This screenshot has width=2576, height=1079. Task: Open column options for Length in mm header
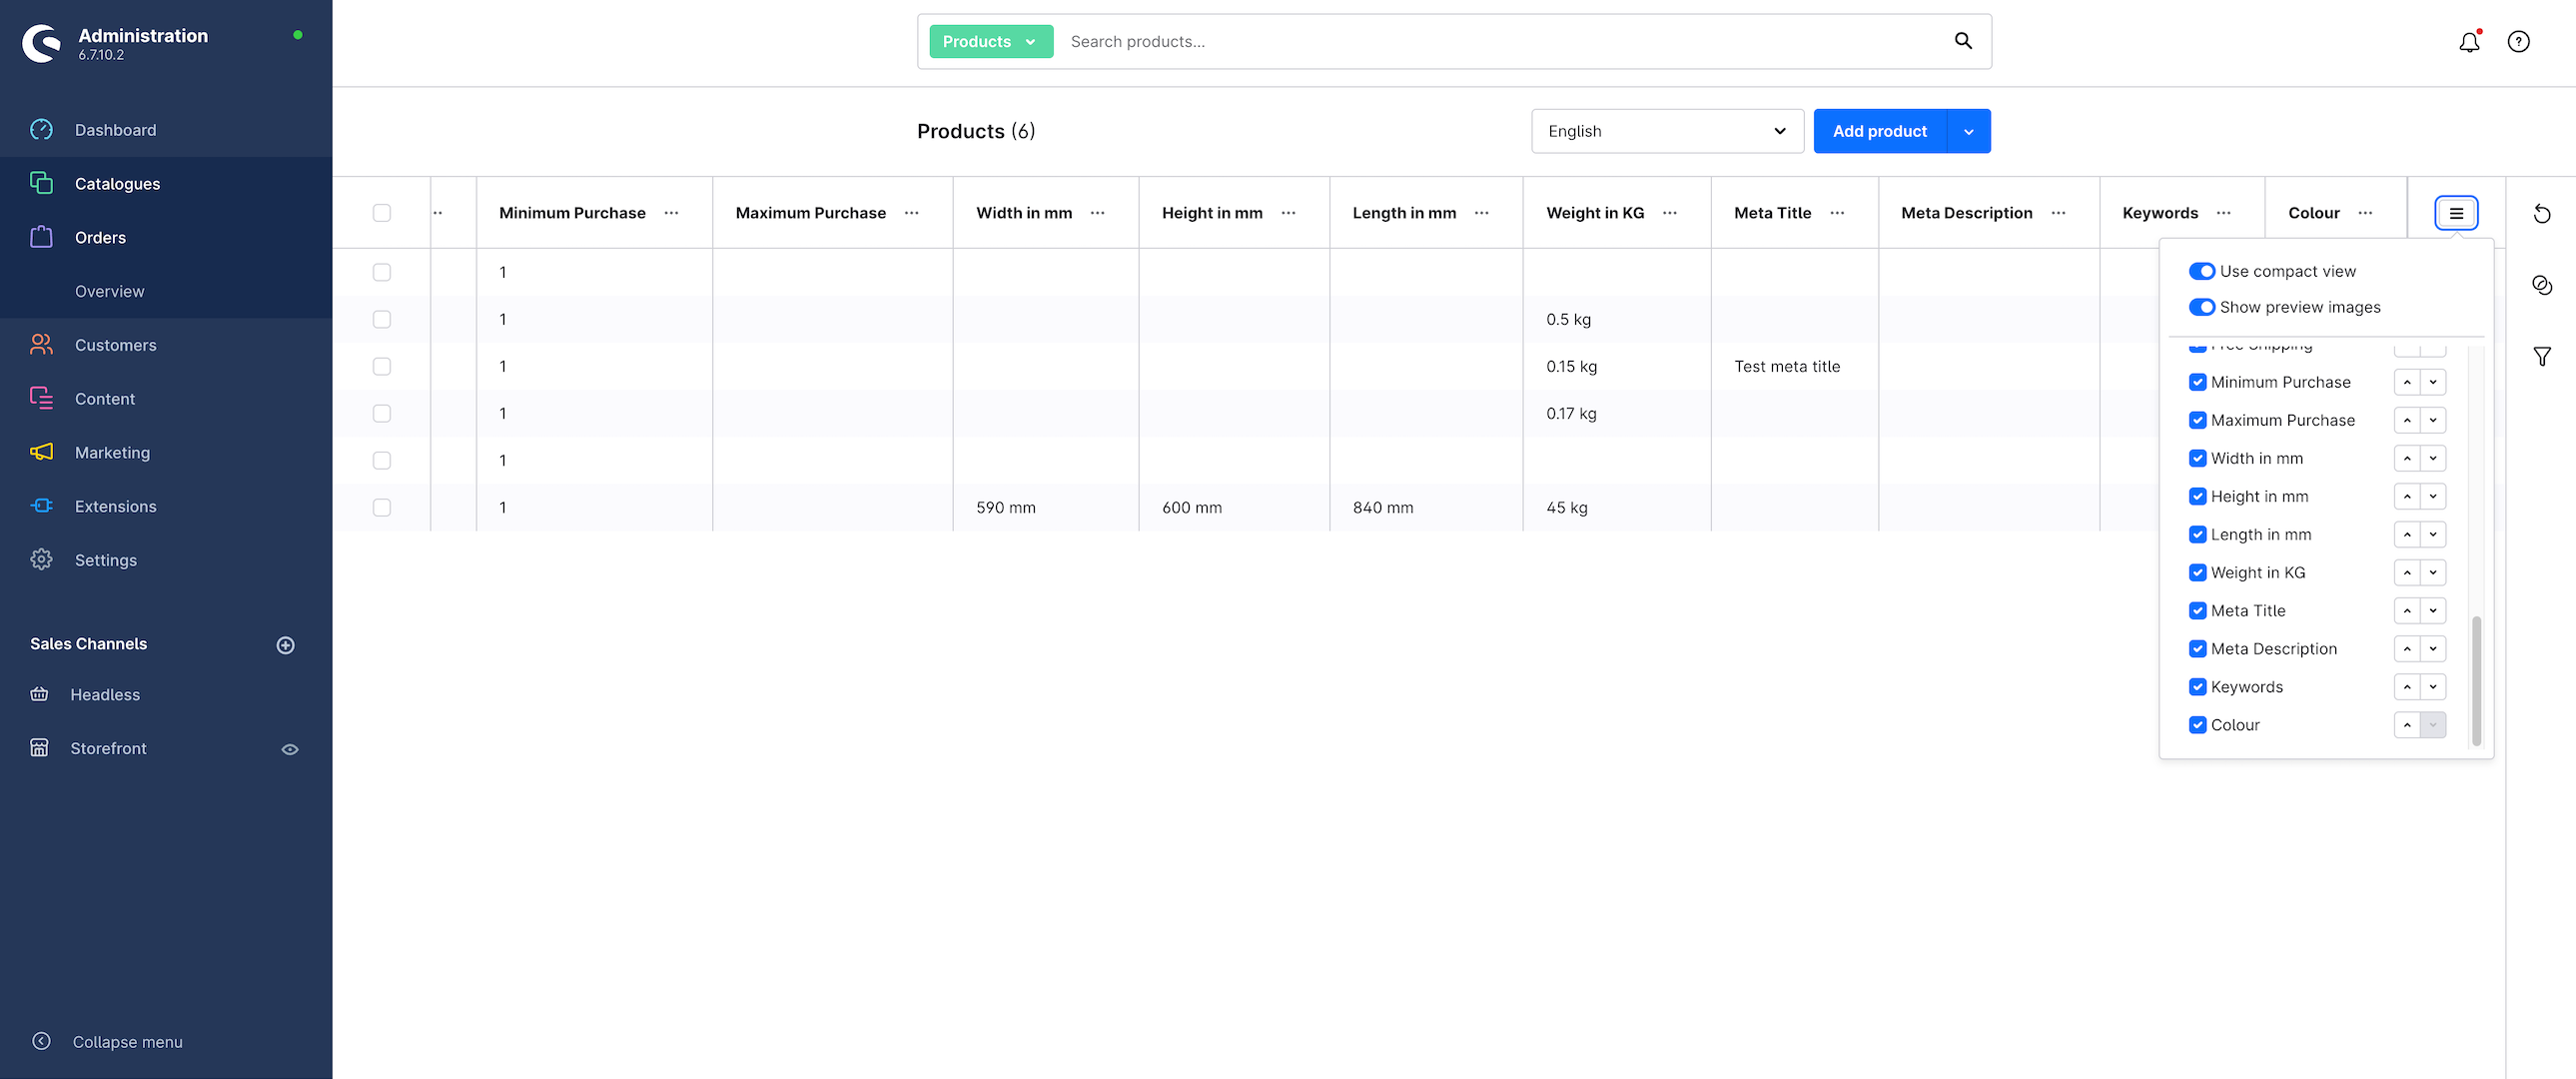pos(1481,213)
